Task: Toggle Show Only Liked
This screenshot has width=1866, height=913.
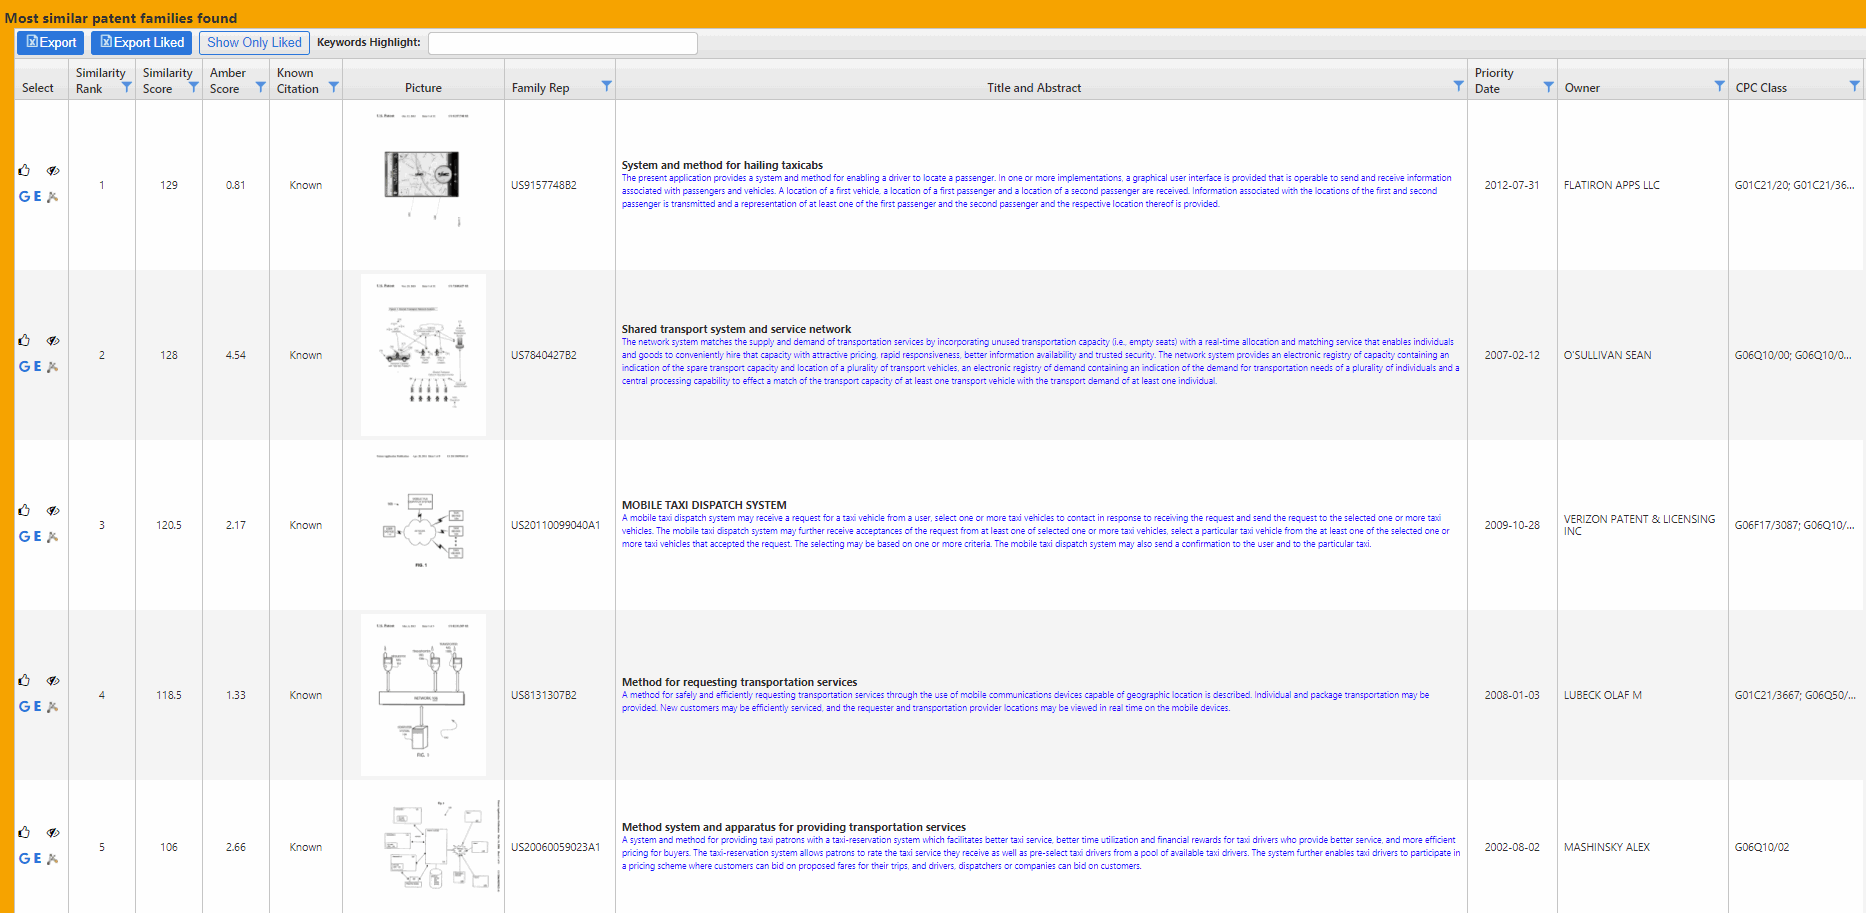Action: pyautogui.click(x=254, y=42)
